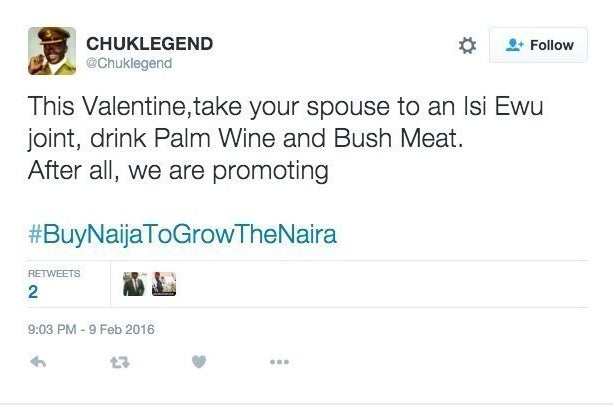Open the second retweeter's avatar
The image size is (613, 405).
(164, 284)
